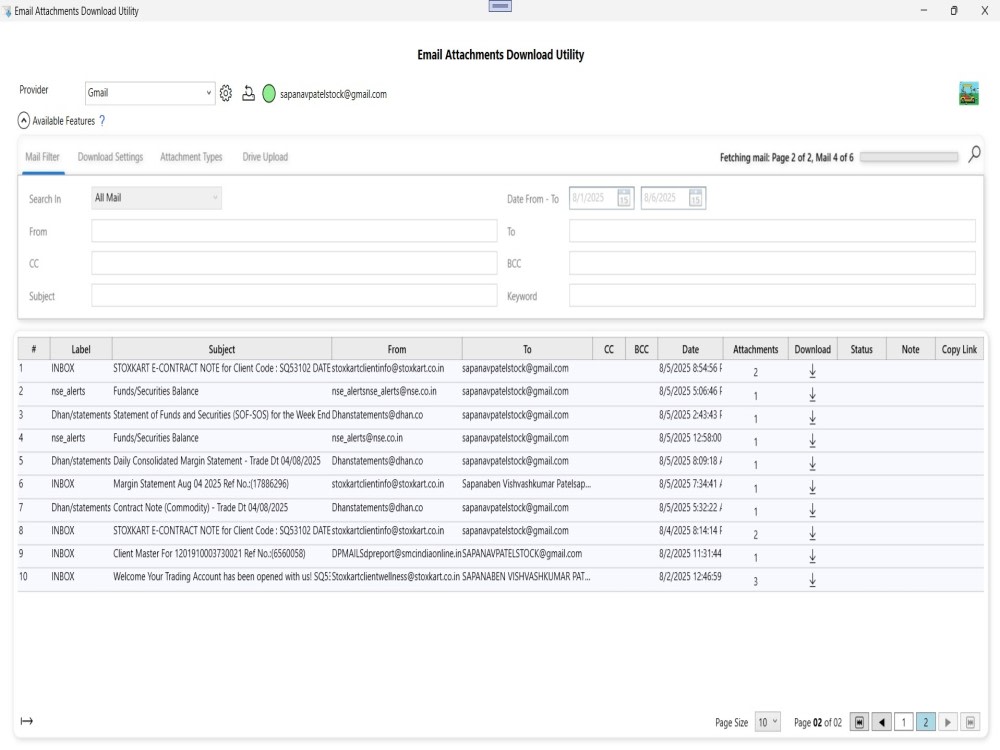Screen dimensions: 1000x750
Task: Sort by the Subject column header
Action: coord(222,349)
